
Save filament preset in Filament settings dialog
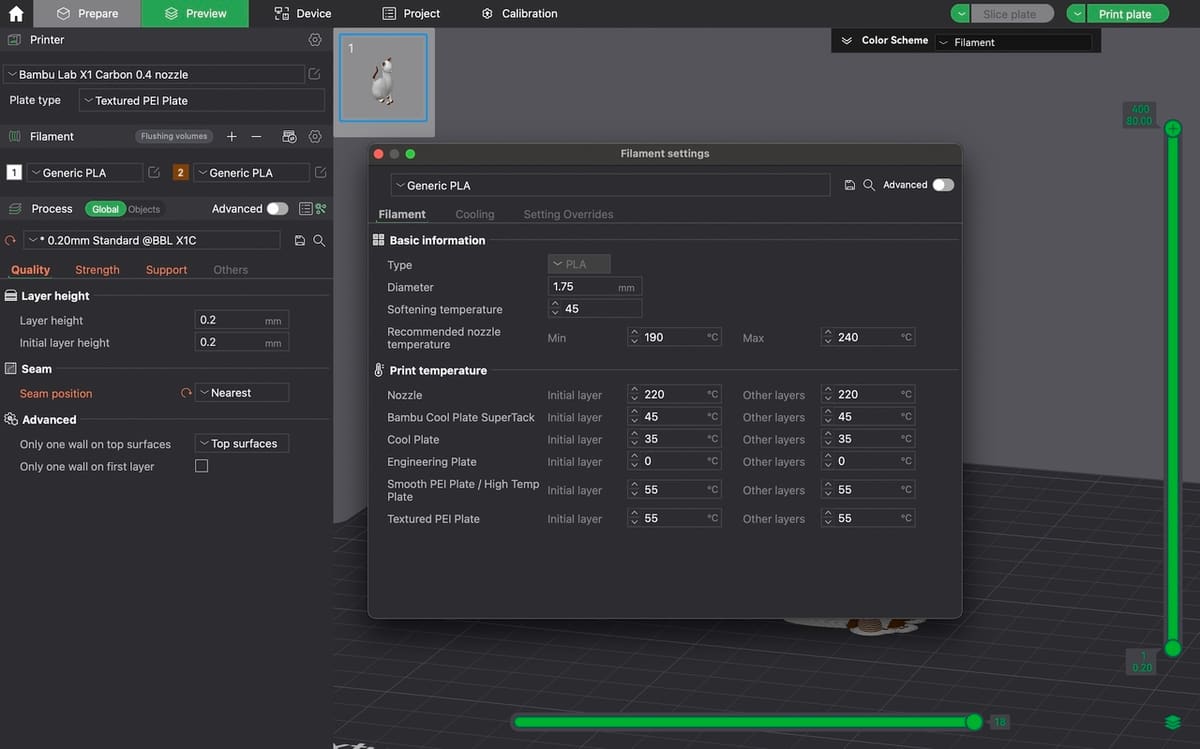coord(849,185)
